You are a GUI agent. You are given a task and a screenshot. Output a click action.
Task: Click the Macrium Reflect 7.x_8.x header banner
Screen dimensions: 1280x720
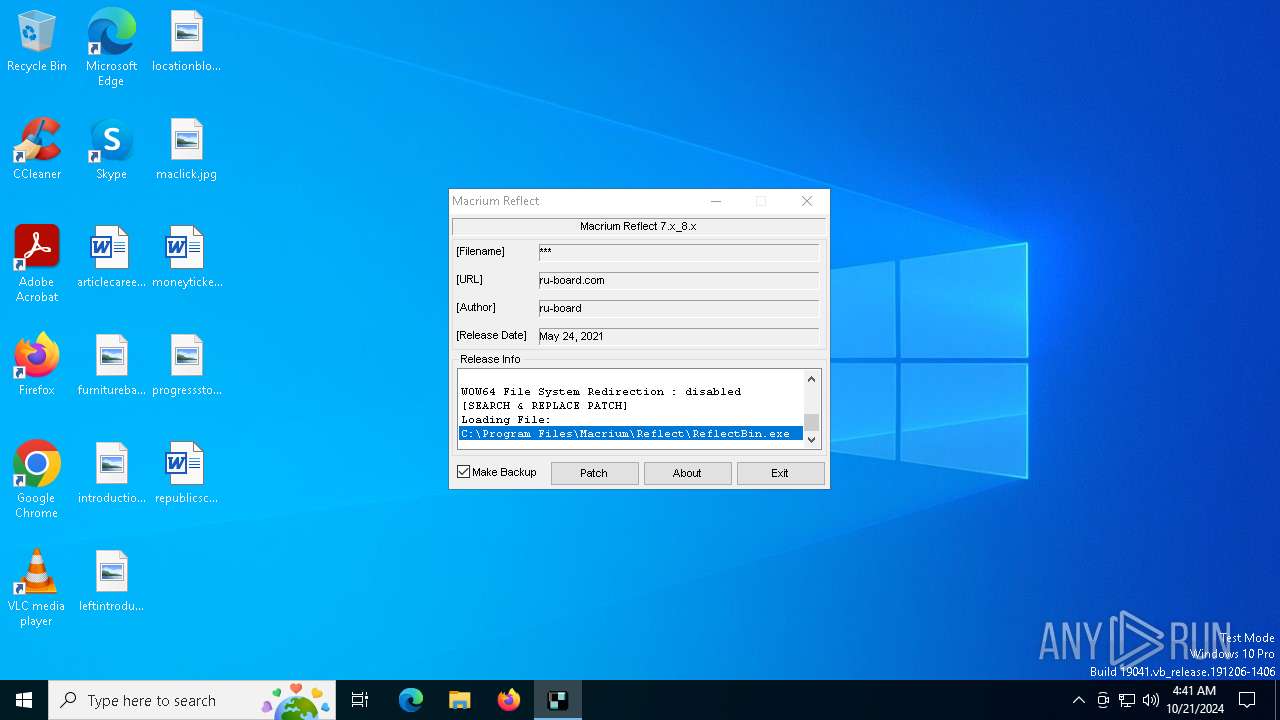[638, 226]
